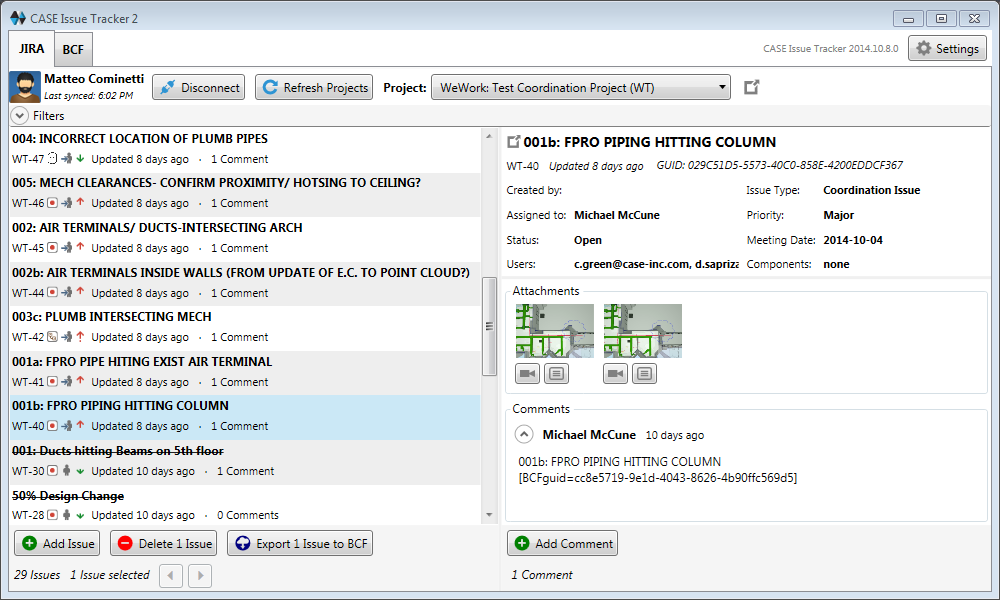Click the green priority arrow on WT-47 row

click(x=80, y=159)
